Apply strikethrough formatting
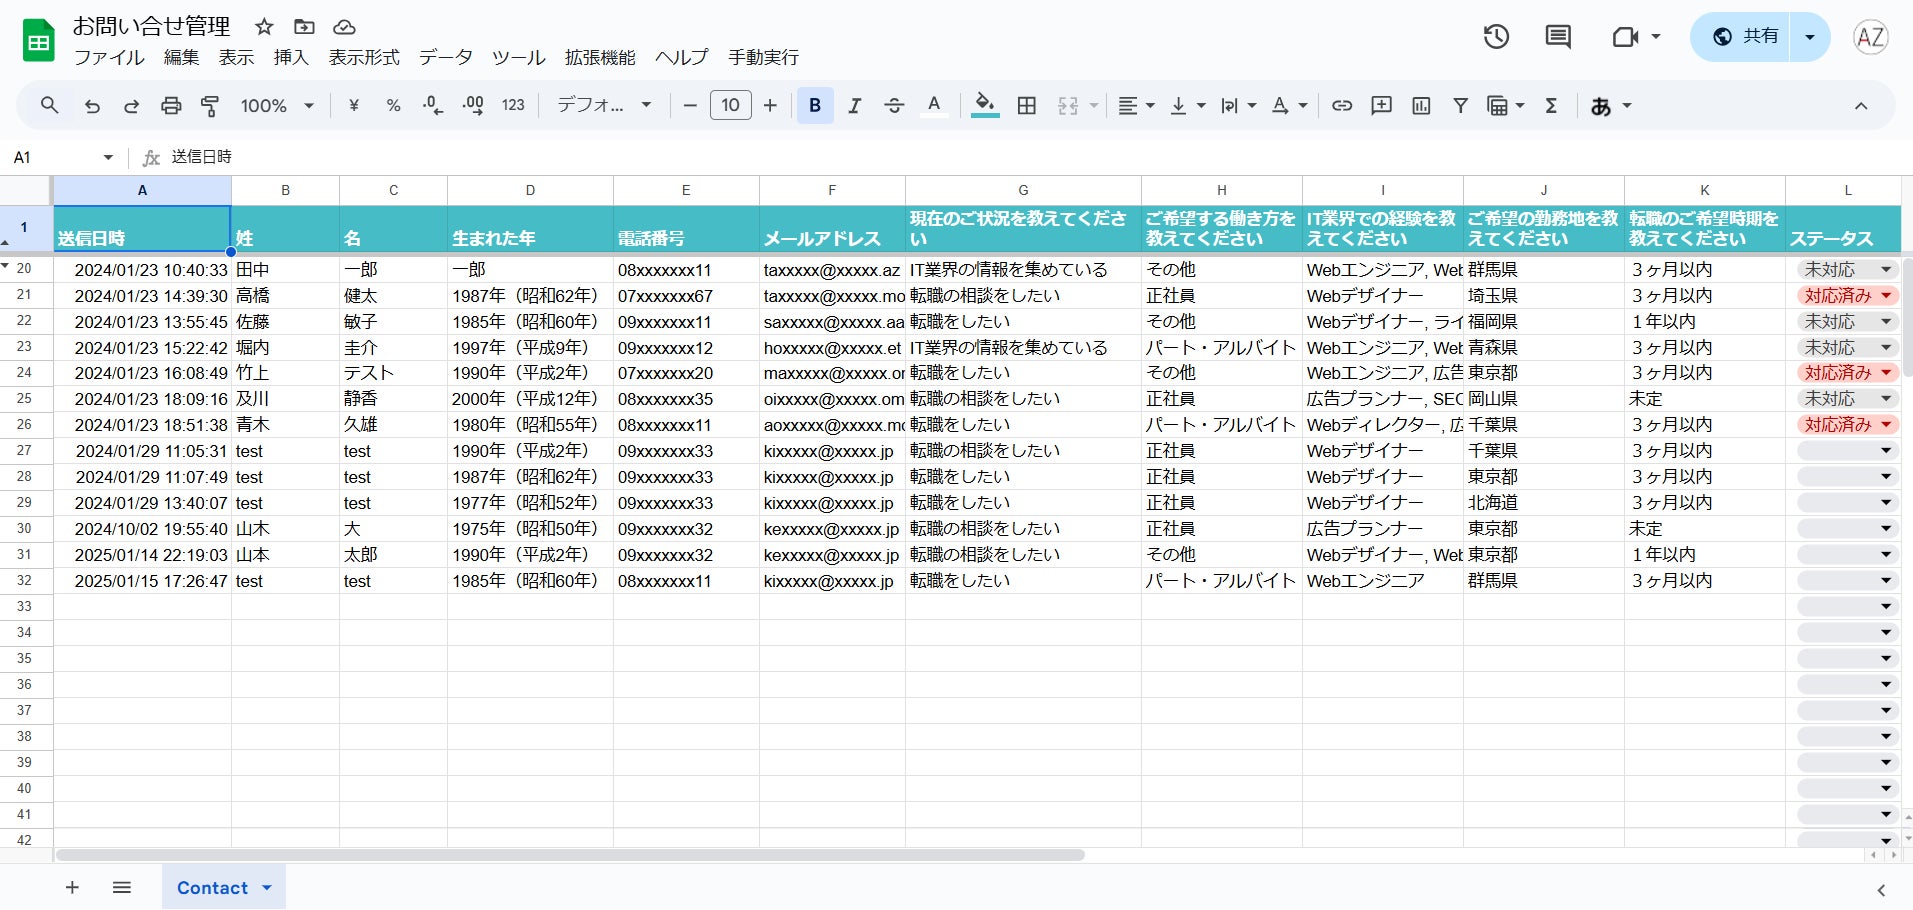 pyautogui.click(x=894, y=105)
